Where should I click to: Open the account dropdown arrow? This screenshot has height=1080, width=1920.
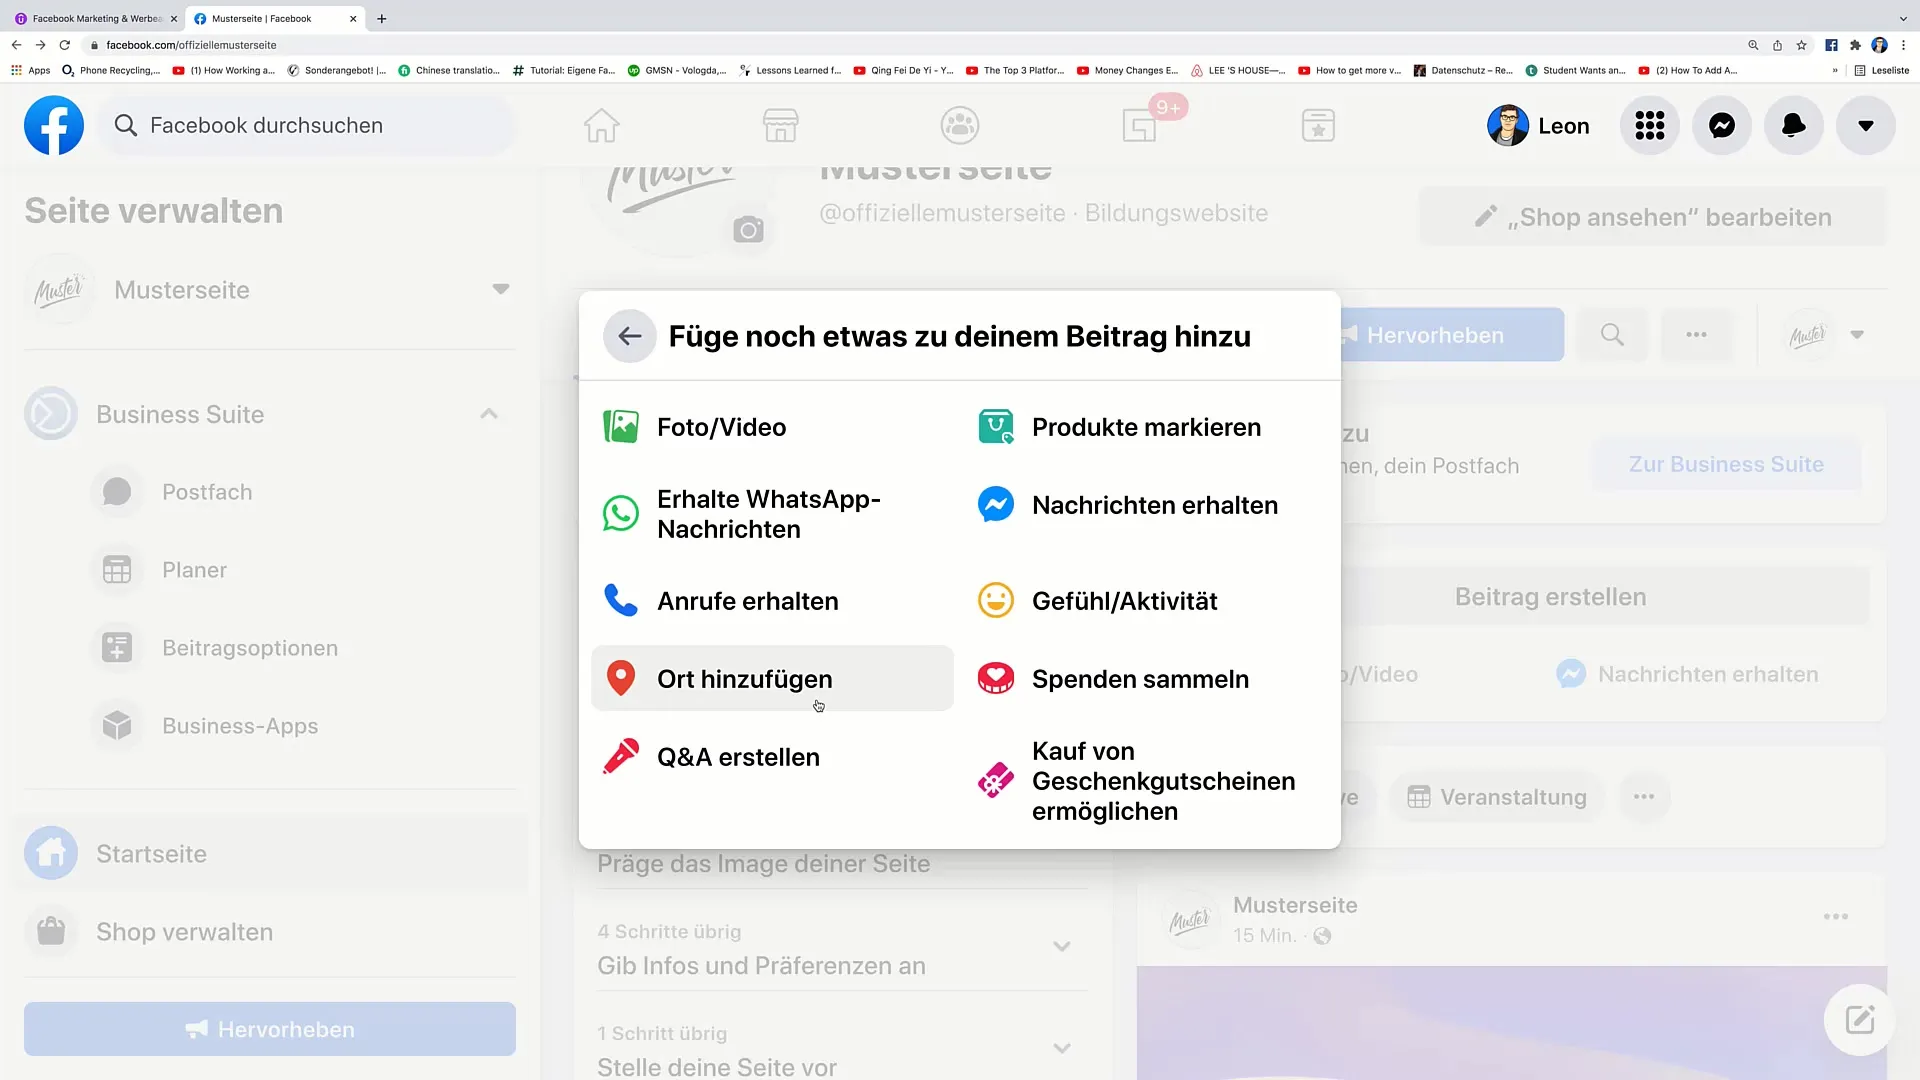coord(1866,125)
